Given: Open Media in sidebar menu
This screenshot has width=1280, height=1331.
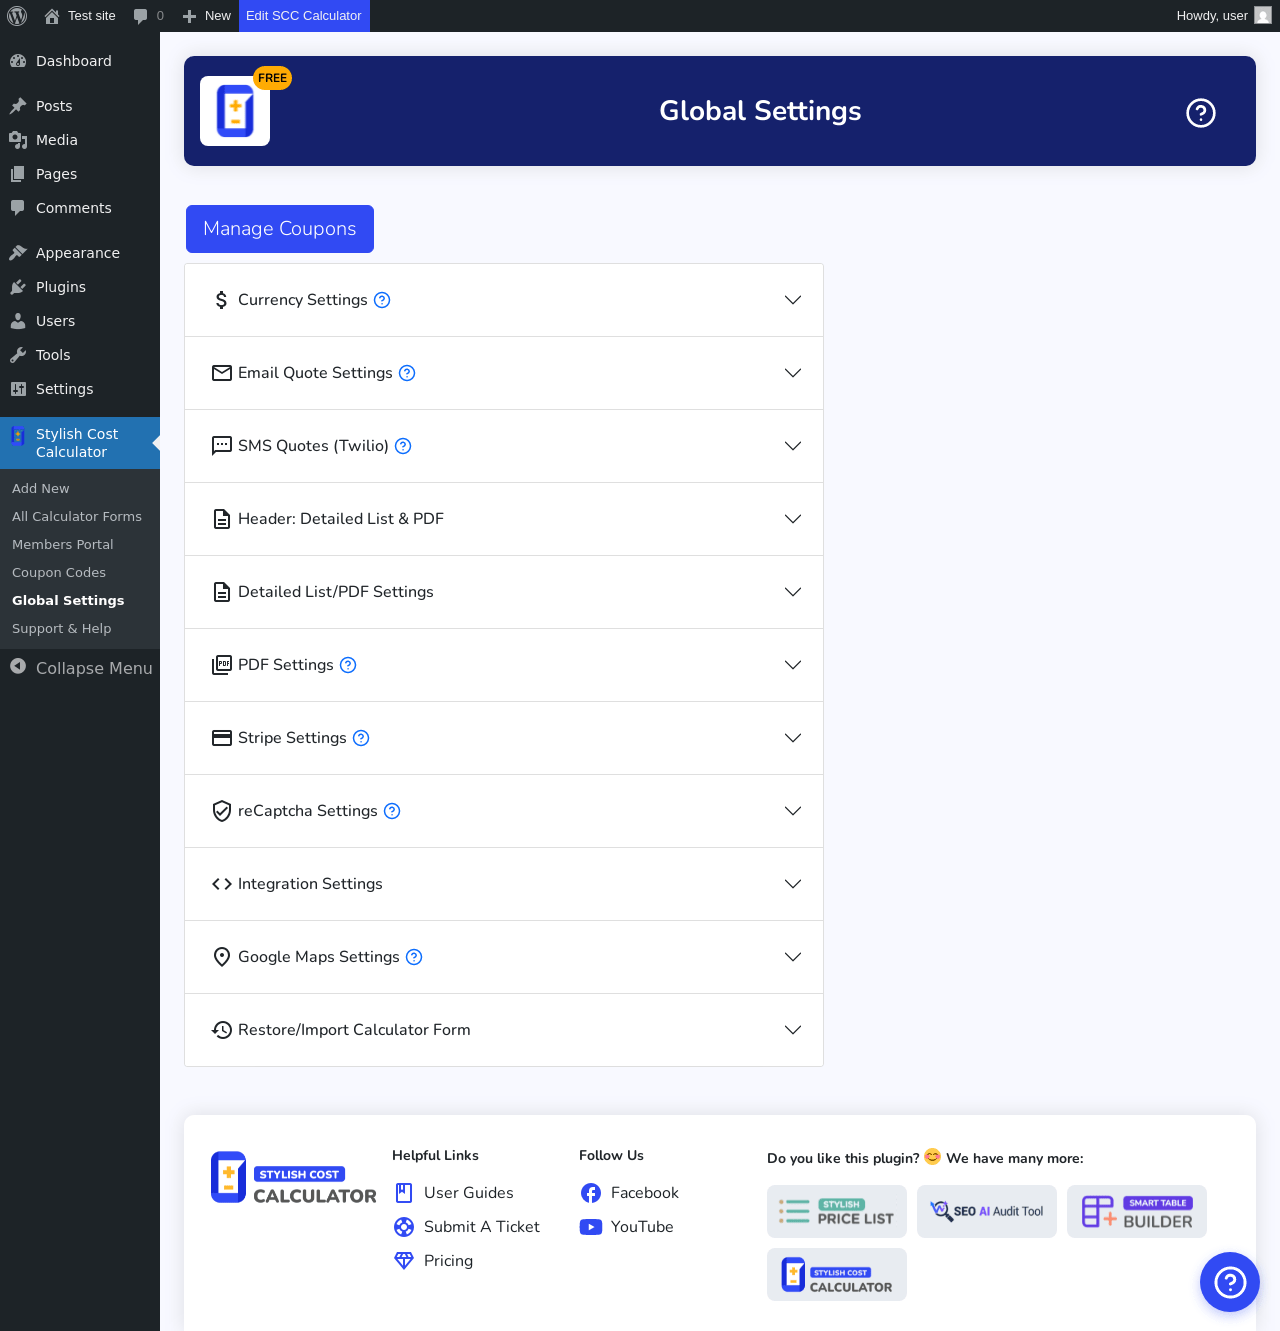Looking at the screenshot, I should [x=80, y=140].
